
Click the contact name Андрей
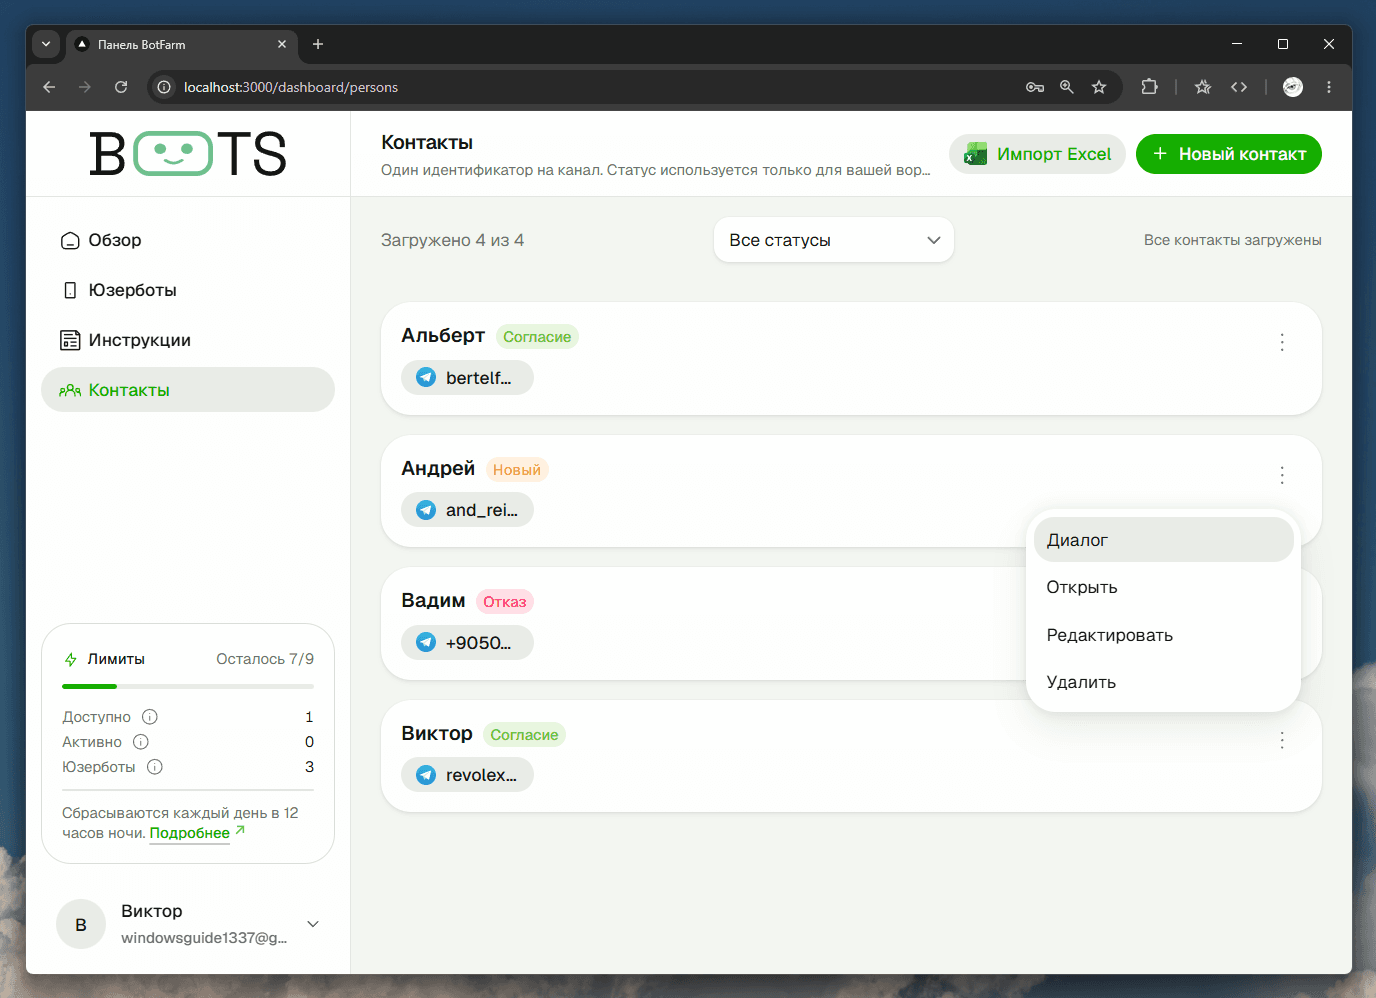[438, 469]
